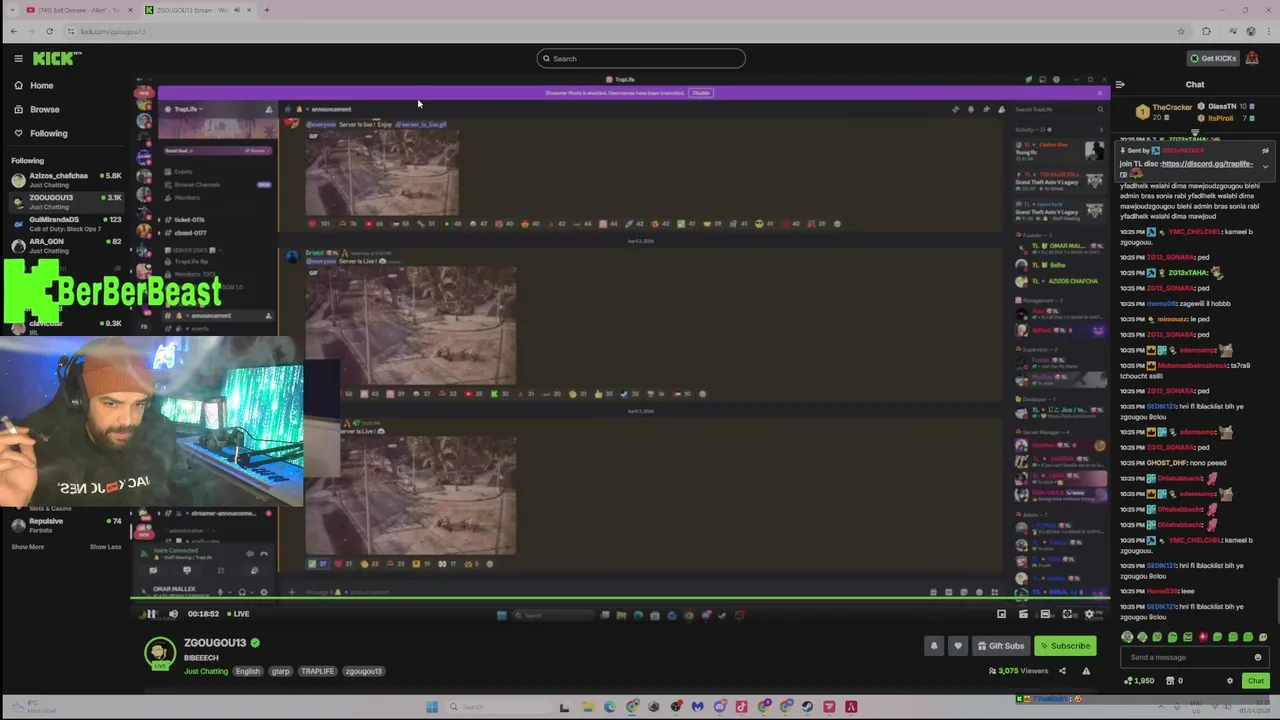This screenshot has width=1280, height=720.
Task: Expand the gifter leaderboard
Action: (x=1195, y=134)
